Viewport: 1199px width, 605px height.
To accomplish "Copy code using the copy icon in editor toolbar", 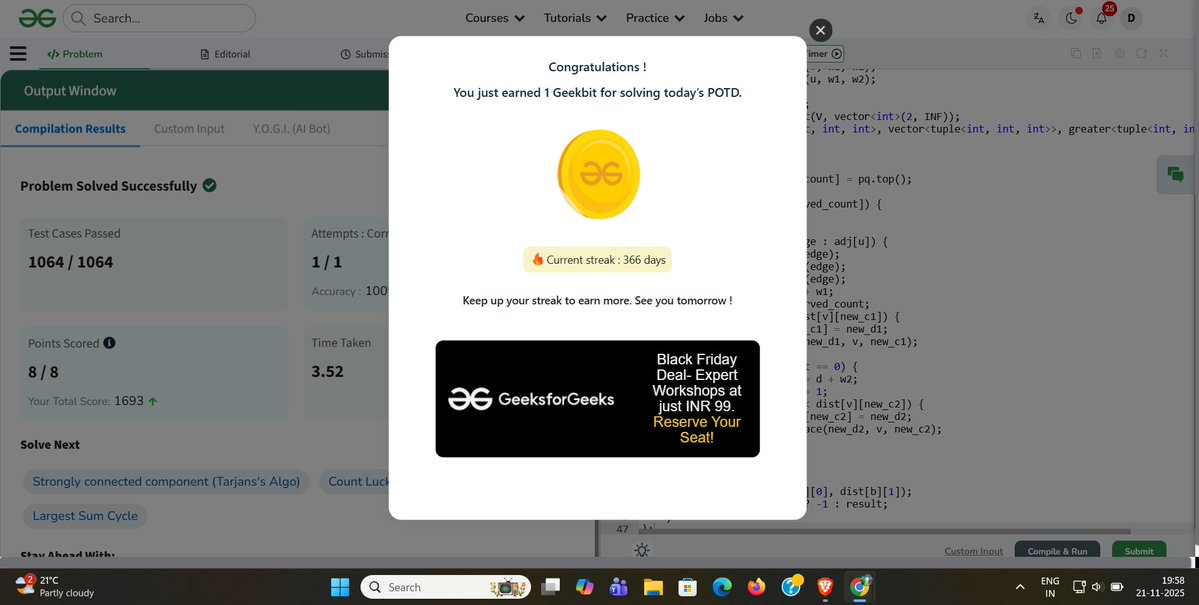I will 1076,53.
